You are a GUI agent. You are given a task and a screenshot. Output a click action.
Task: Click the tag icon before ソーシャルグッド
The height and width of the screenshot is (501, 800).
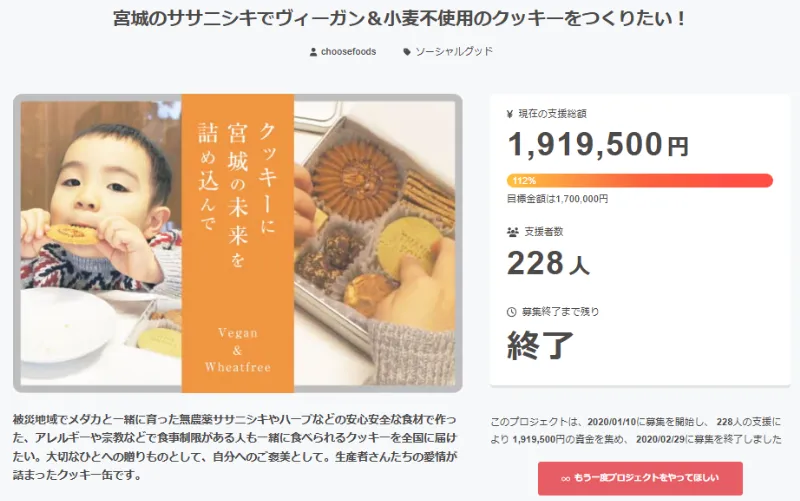pos(407,52)
